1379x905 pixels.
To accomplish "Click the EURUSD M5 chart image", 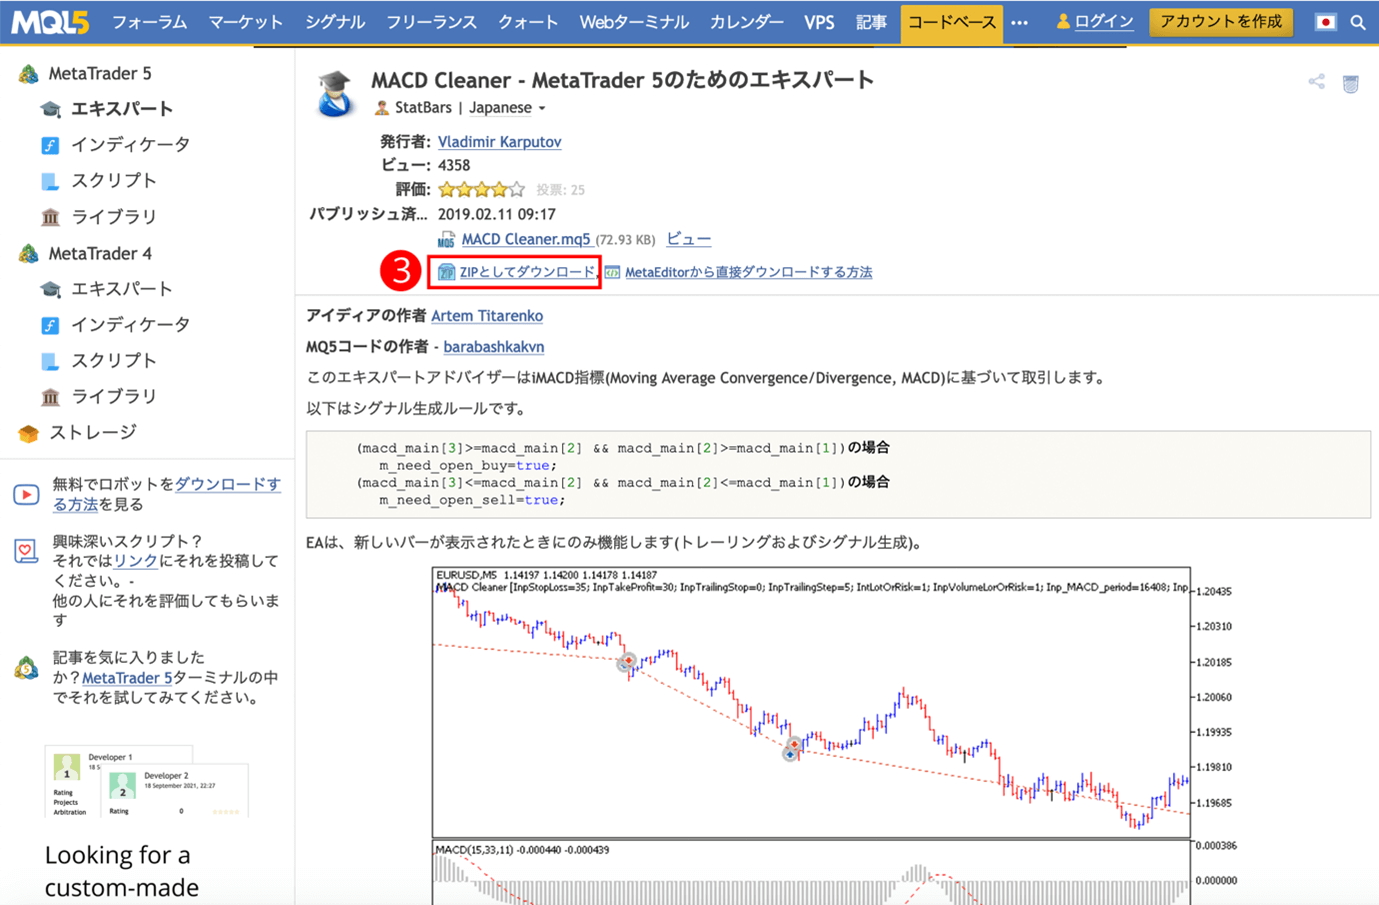I will click(811, 702).
